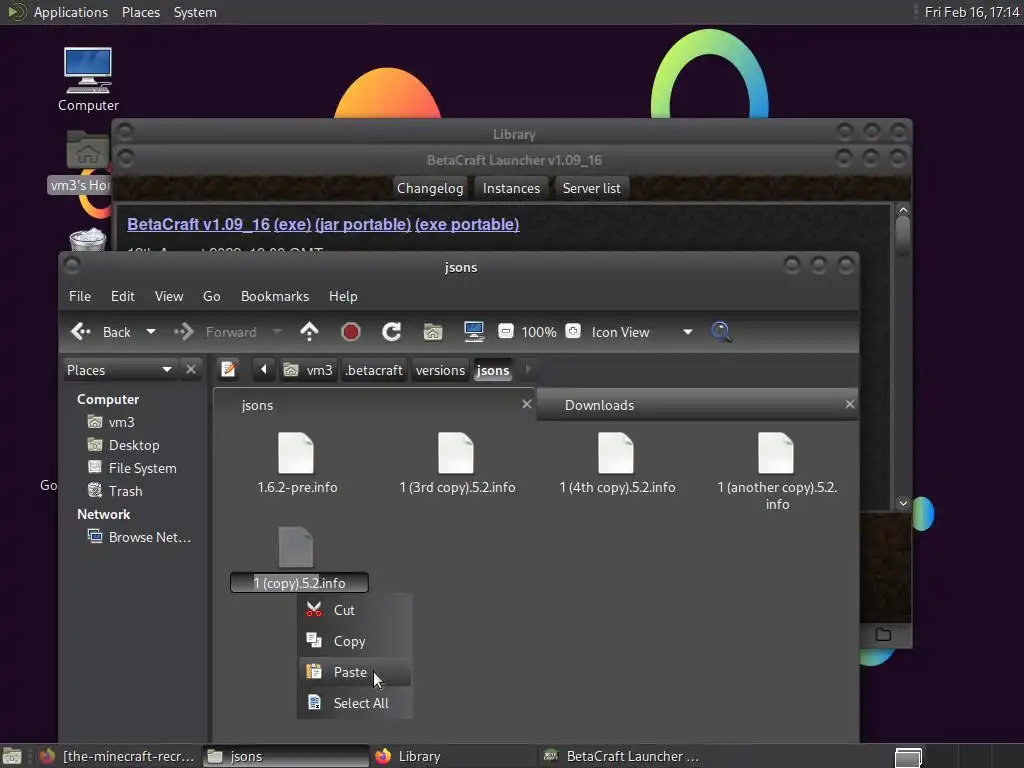Open the Go menu
This screenshot has width=1024, height=768.
pyautogui.click(x=212, y=296)
